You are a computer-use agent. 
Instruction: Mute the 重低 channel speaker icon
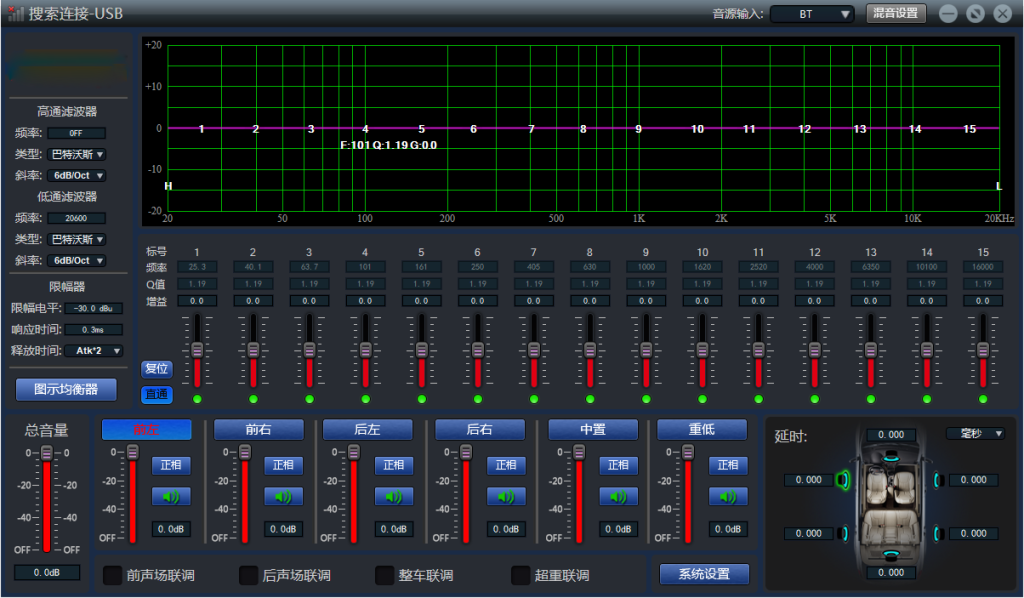pyautogui.click(x=728, y=496)
